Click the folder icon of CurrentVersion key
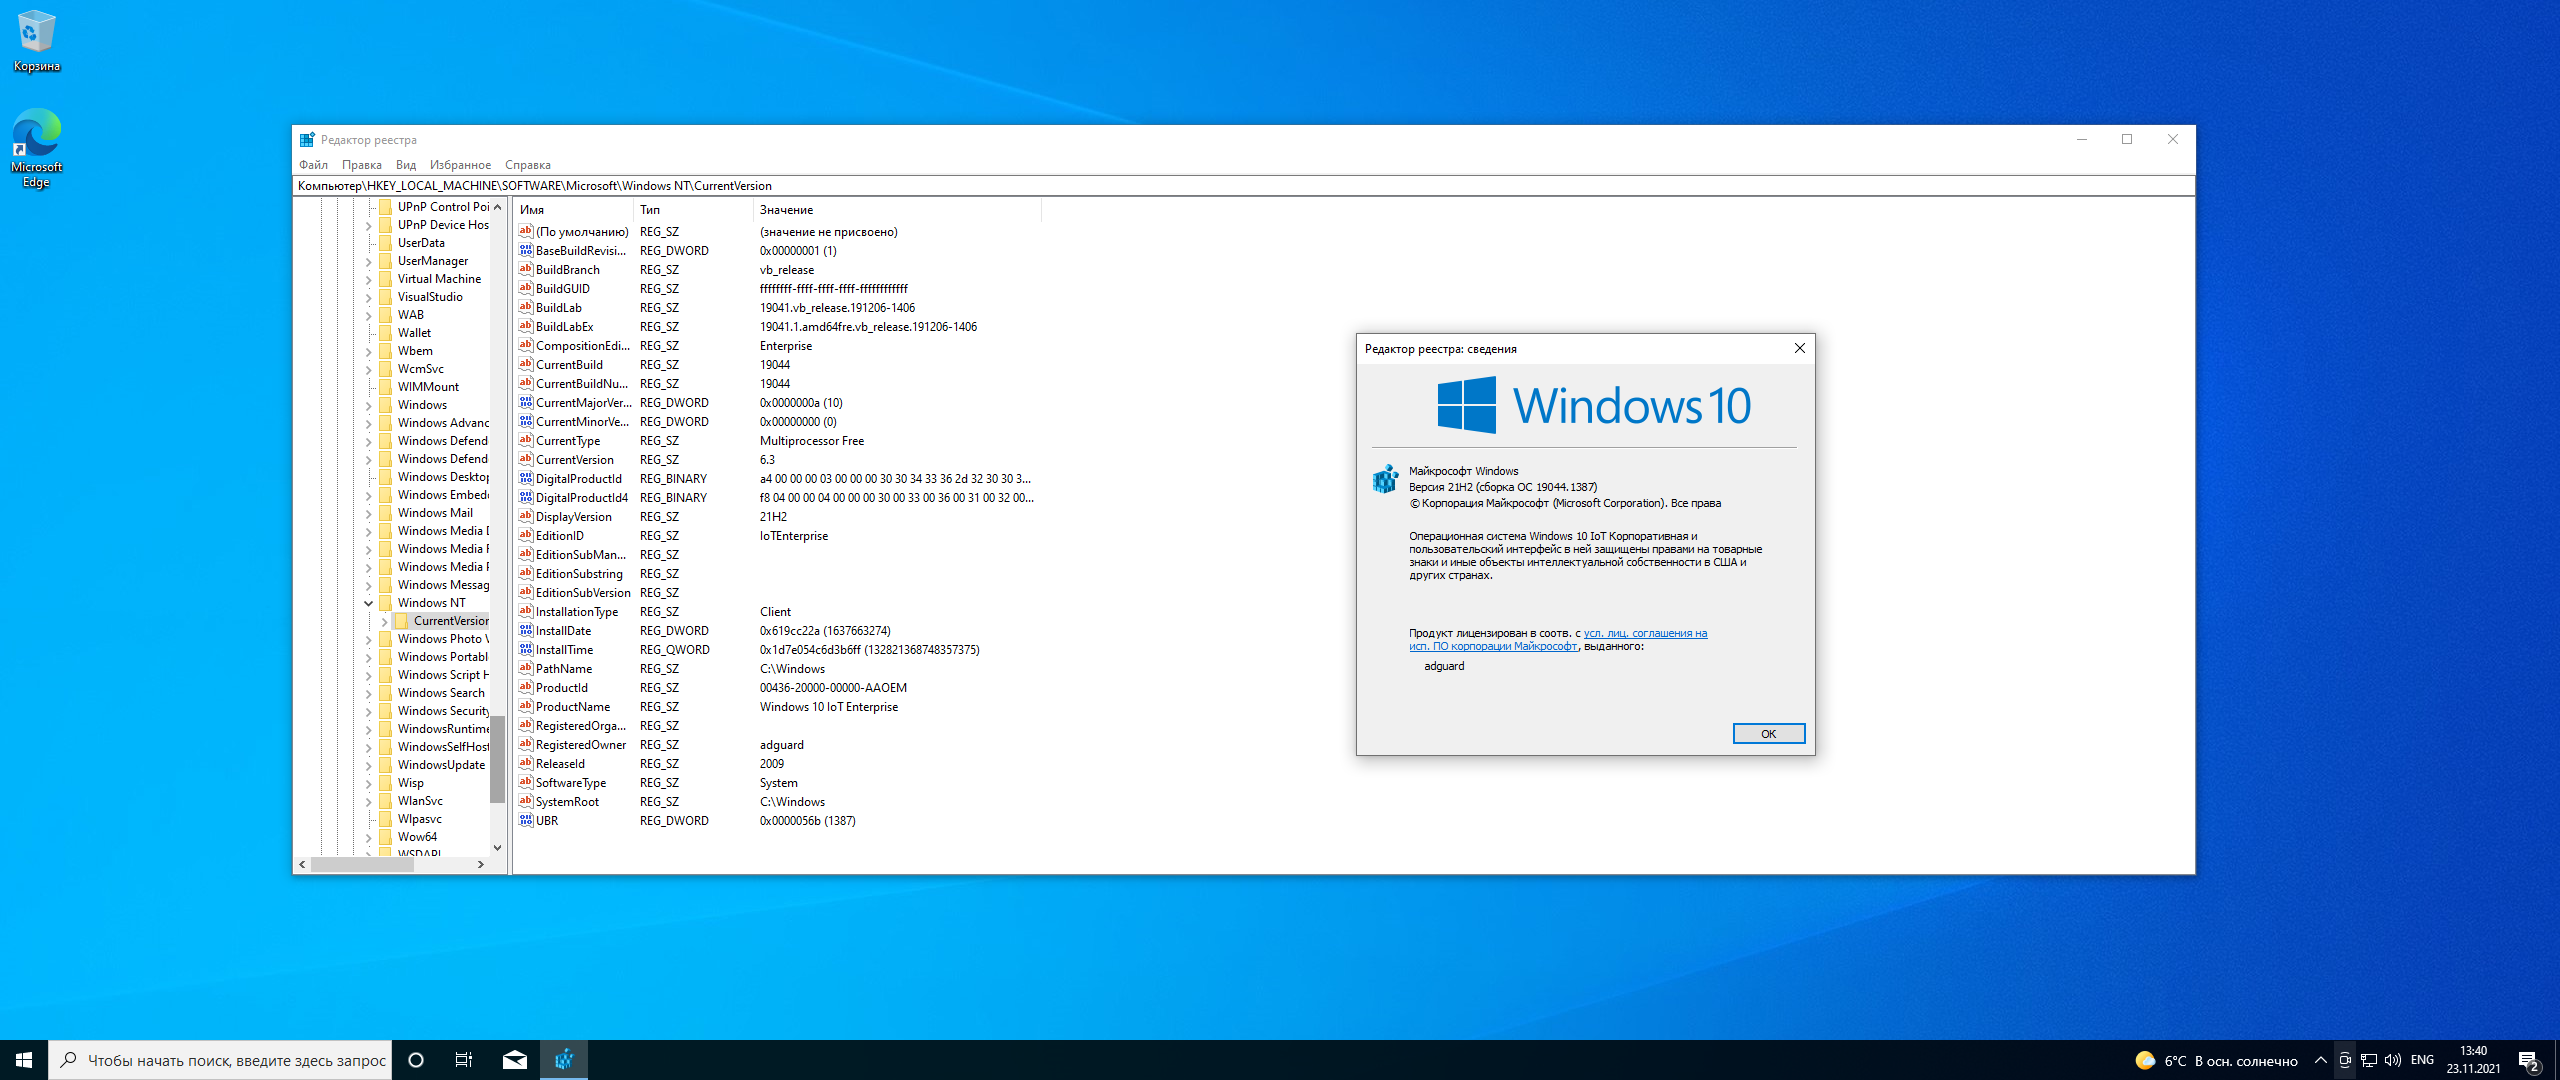The width and height of the screenshot is (2560, 1080). click(x=402, y=621)
